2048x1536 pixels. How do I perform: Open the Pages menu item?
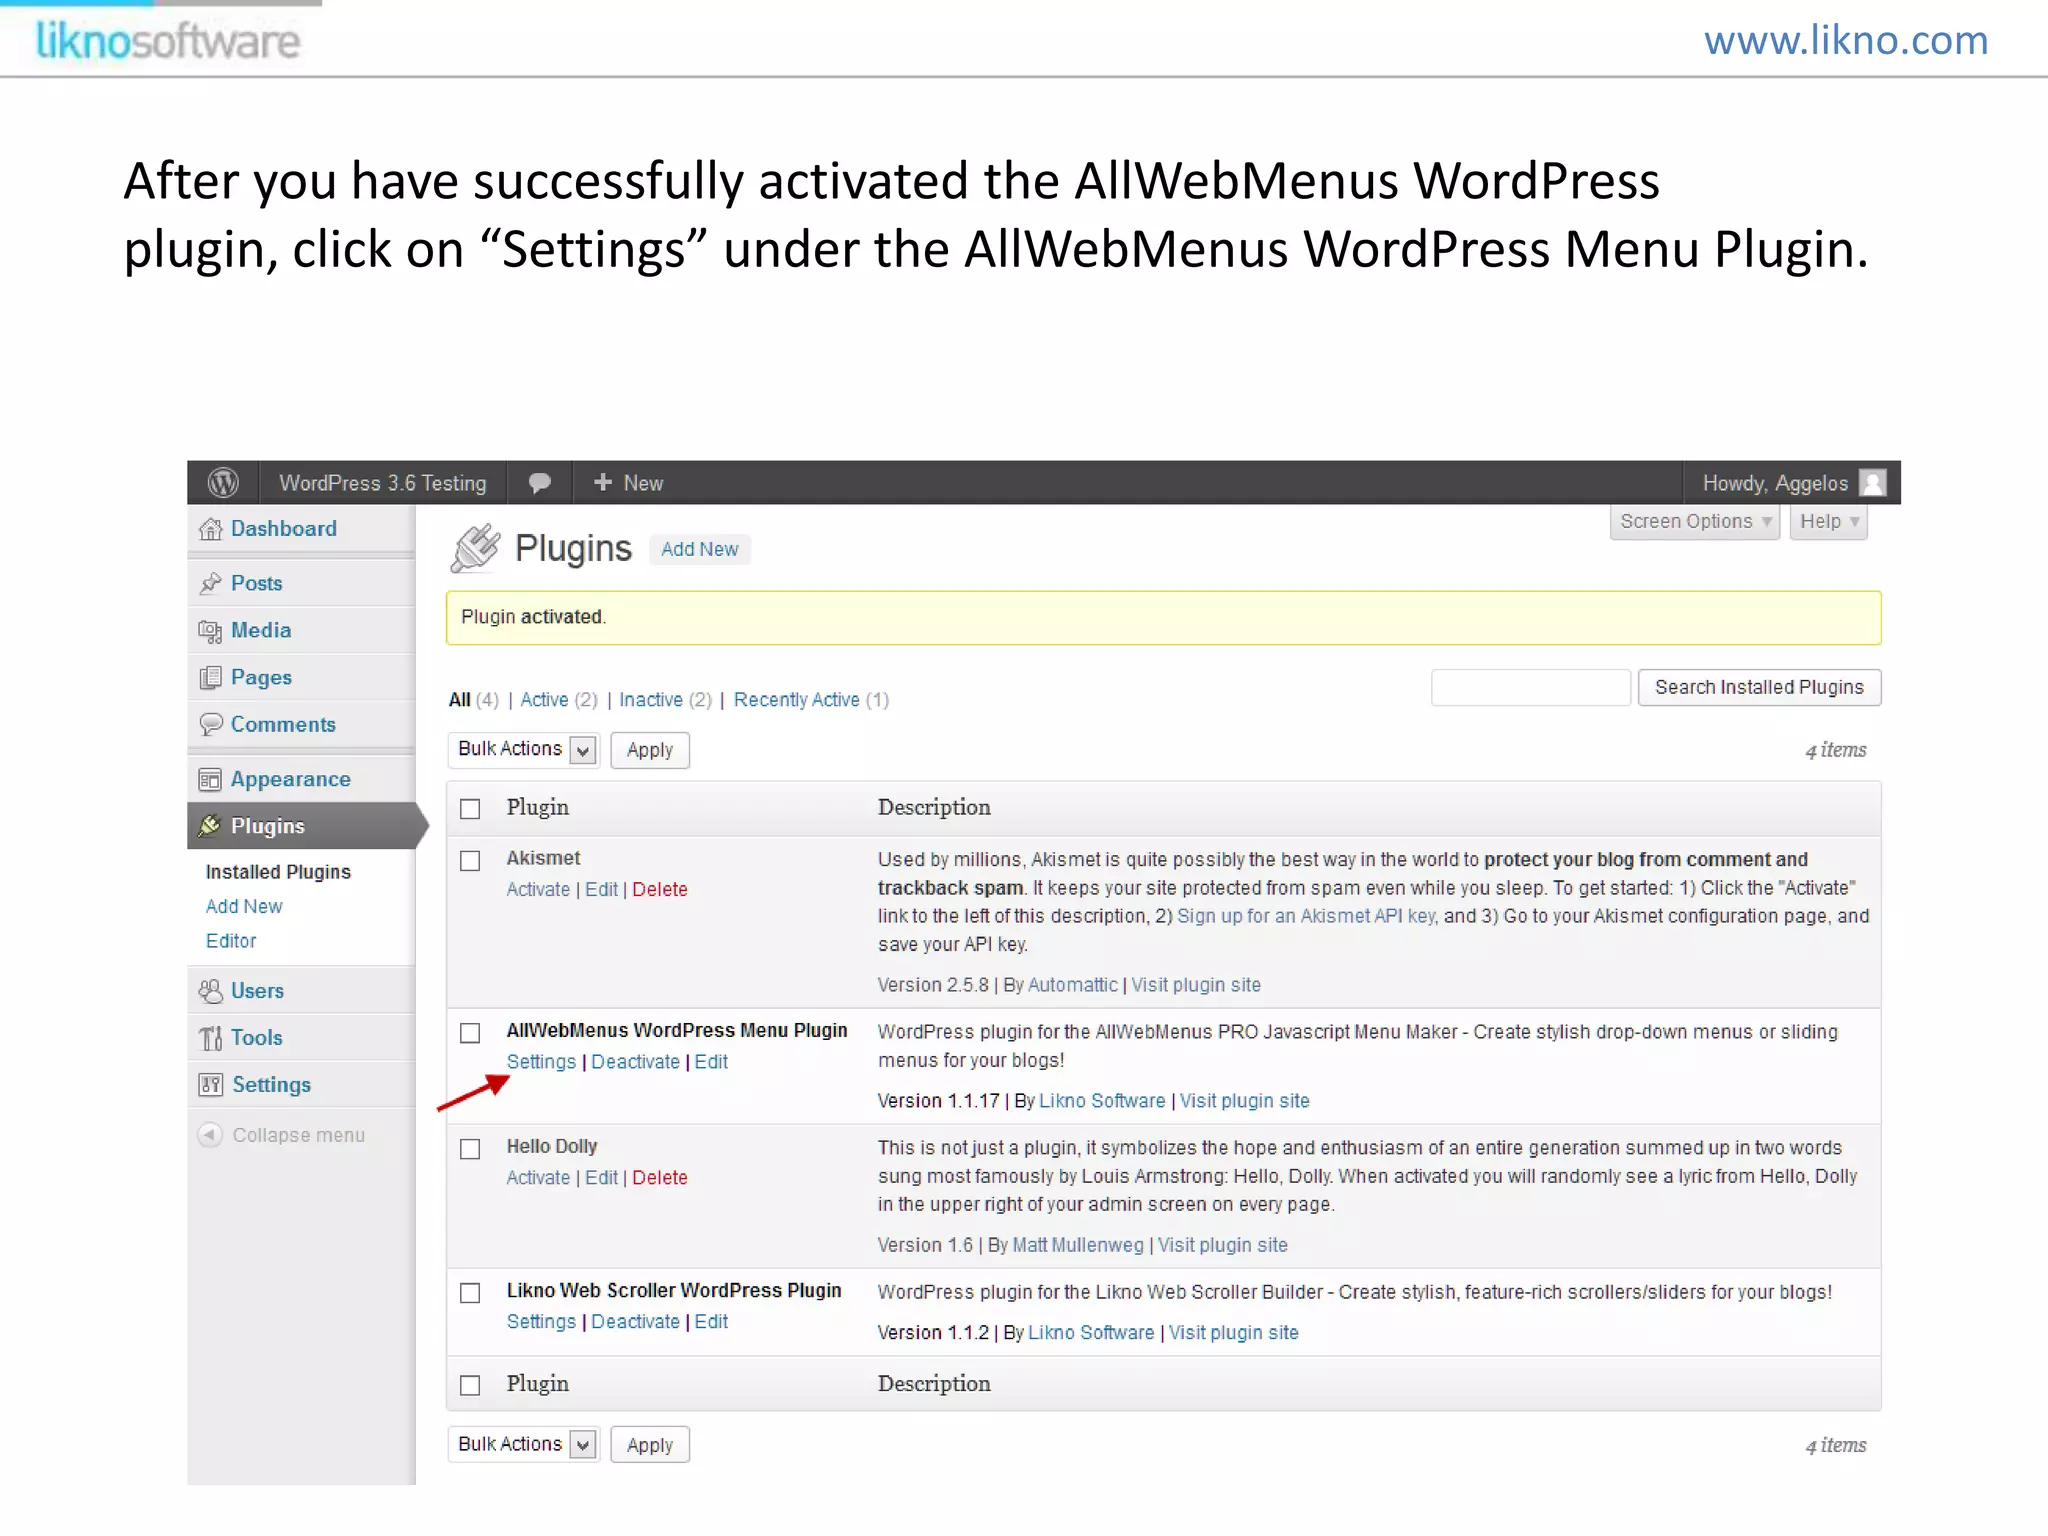[261, 678]
